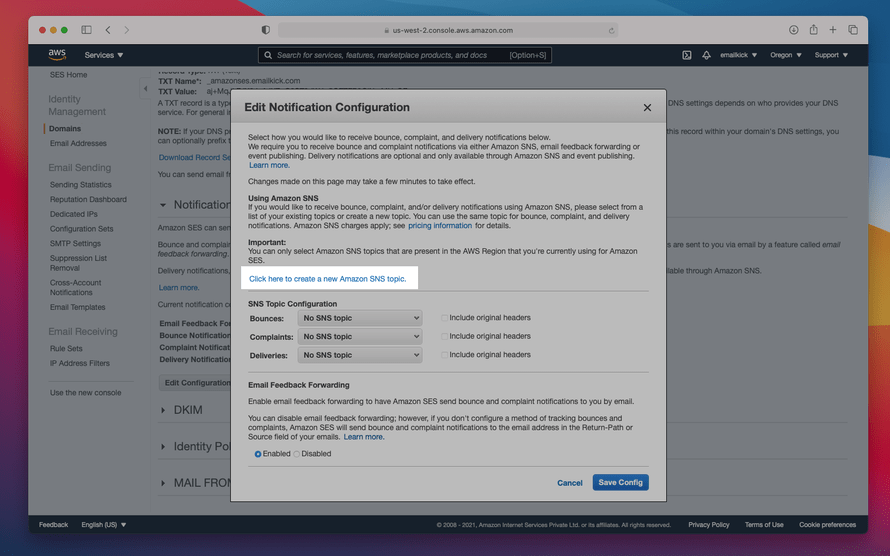
Task: Click the AWS services search field
Action: [x=405, y=55]
